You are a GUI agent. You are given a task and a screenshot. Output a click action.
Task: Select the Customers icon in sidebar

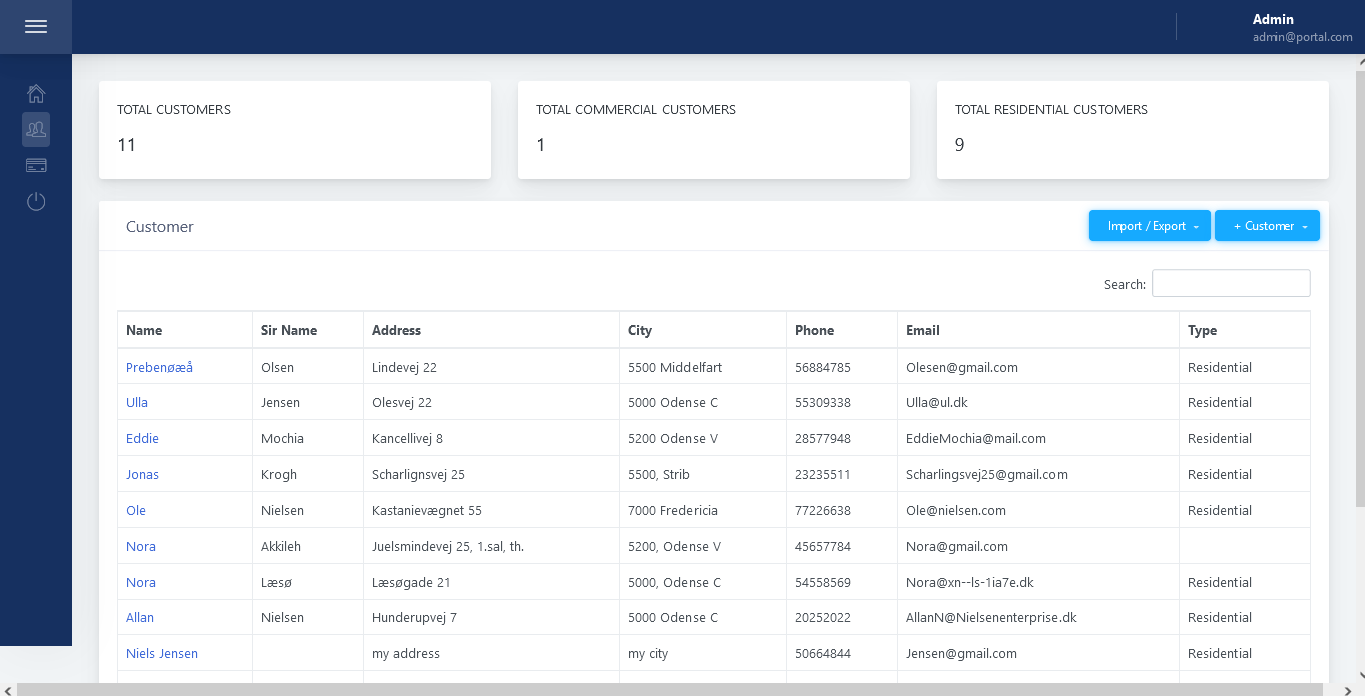coord(36,129)
